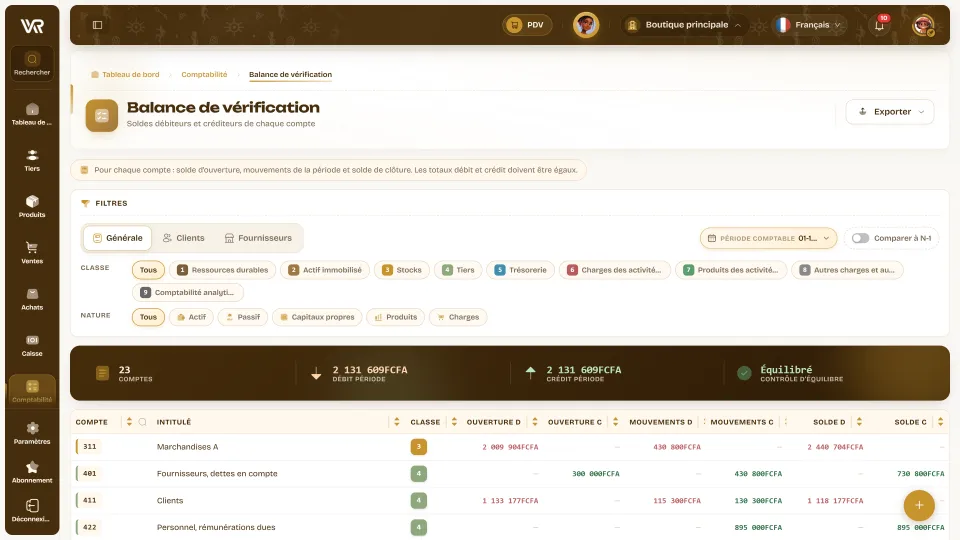Filter by class 4 Tiers chip

tap(458, 270)
